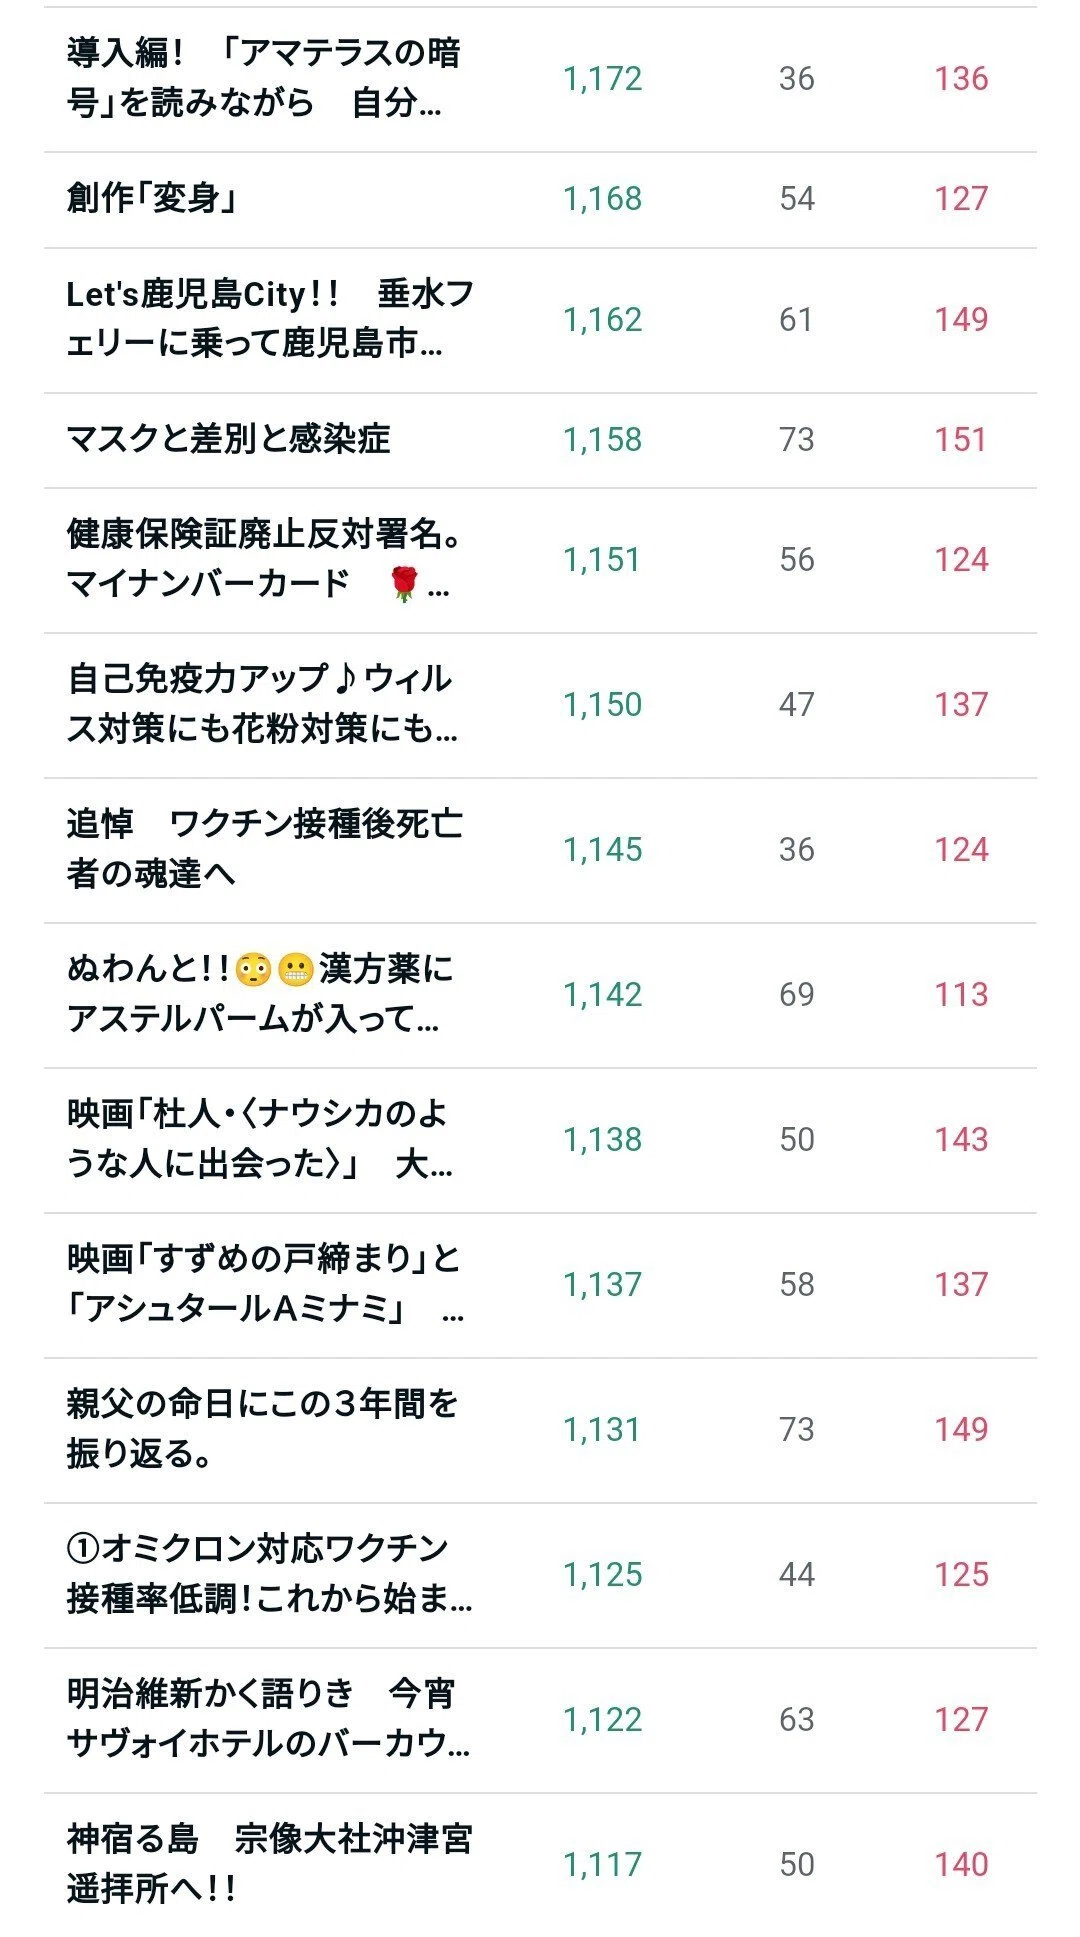Open the 創作「変身」 article

[153, 198]
